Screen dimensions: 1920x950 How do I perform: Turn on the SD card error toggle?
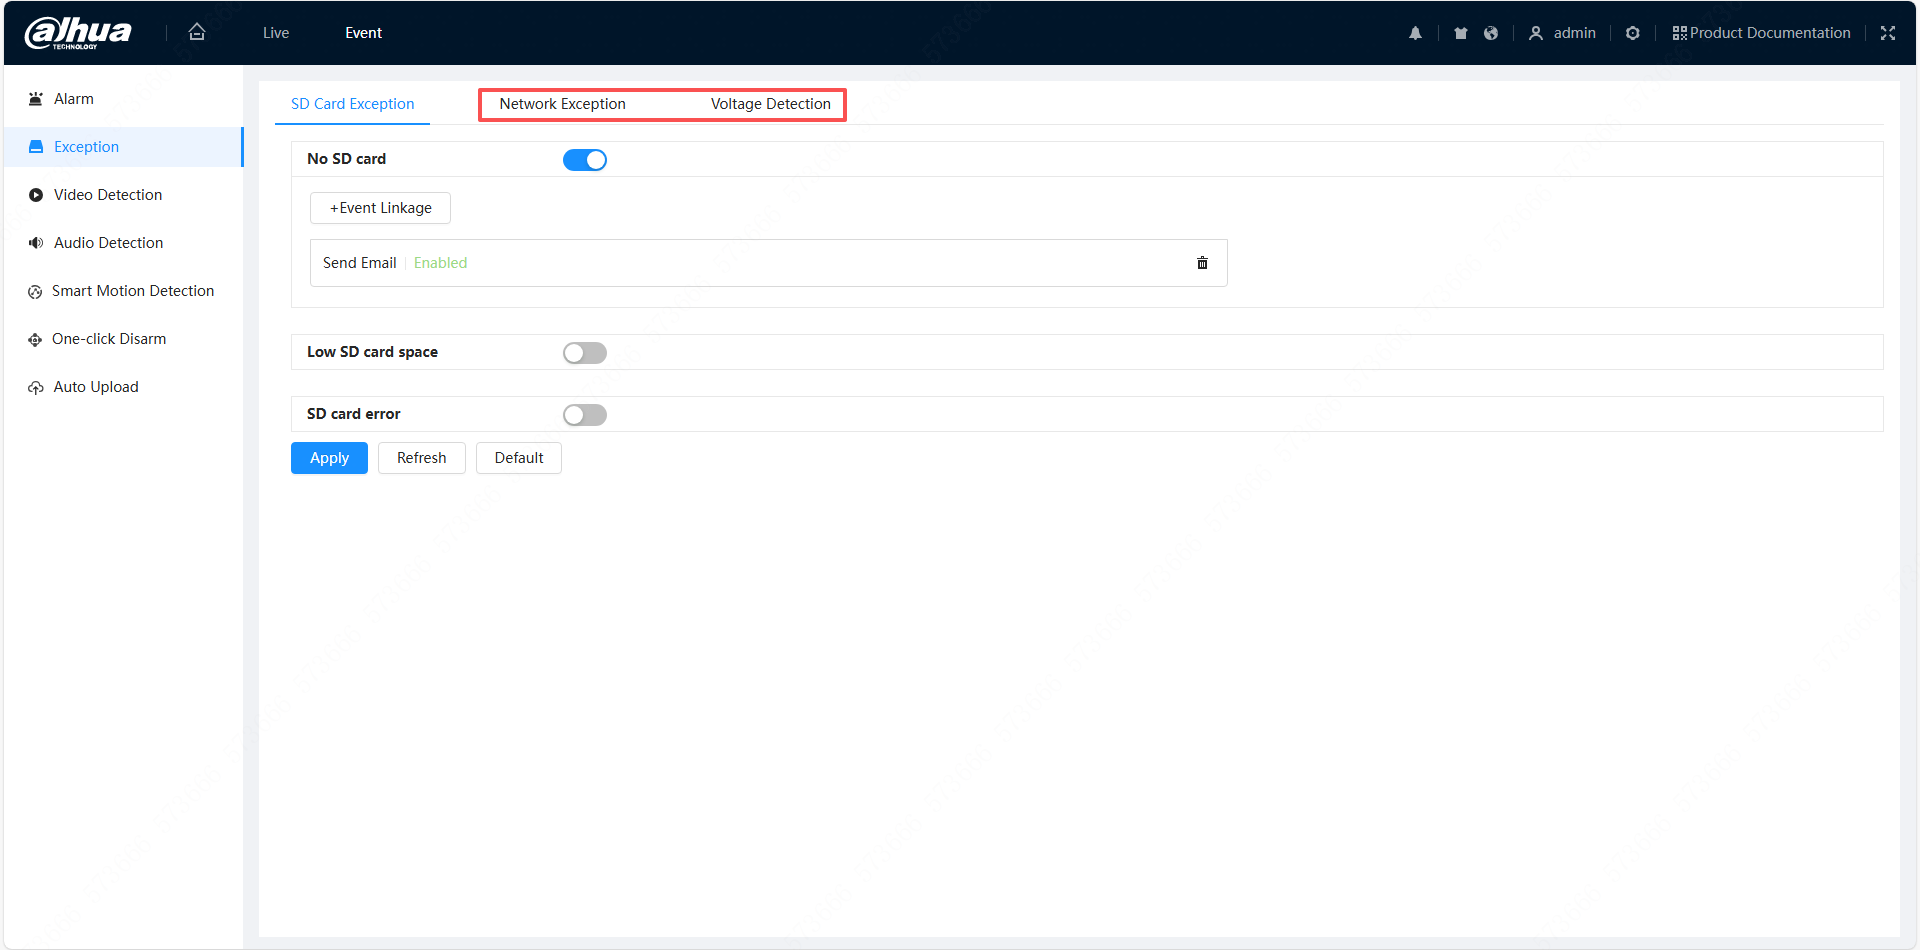(x=585, y=415)
